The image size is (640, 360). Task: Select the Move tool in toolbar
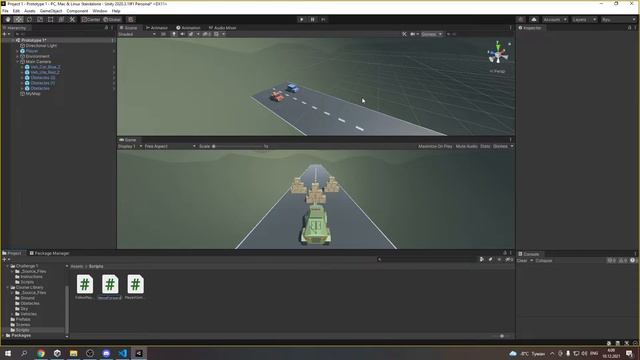click(18, 20)
